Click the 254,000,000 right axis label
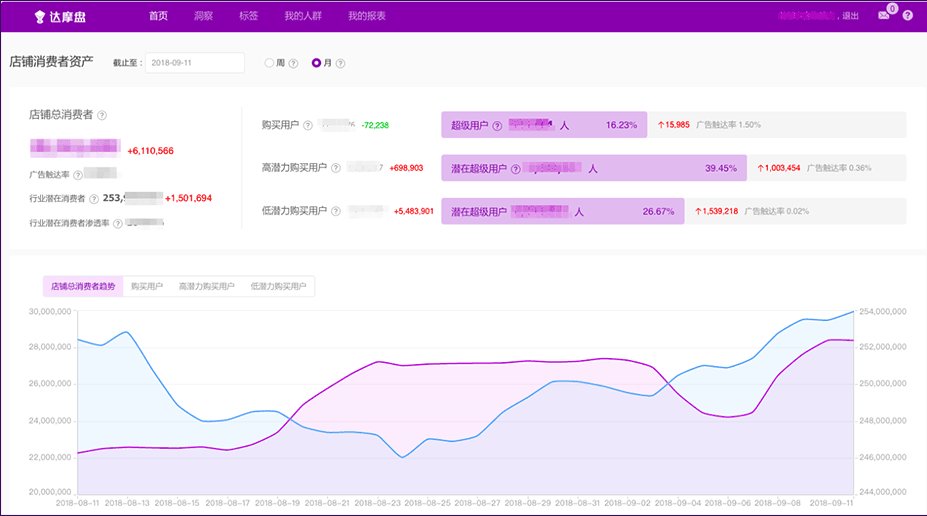 click(883, 311)
